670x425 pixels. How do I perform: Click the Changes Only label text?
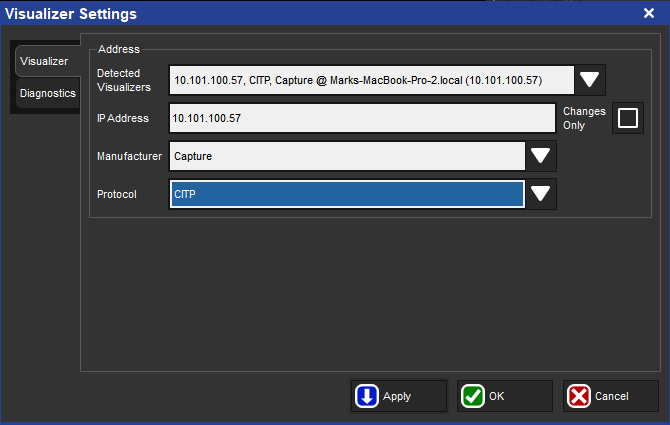click(x=584, y=118)
